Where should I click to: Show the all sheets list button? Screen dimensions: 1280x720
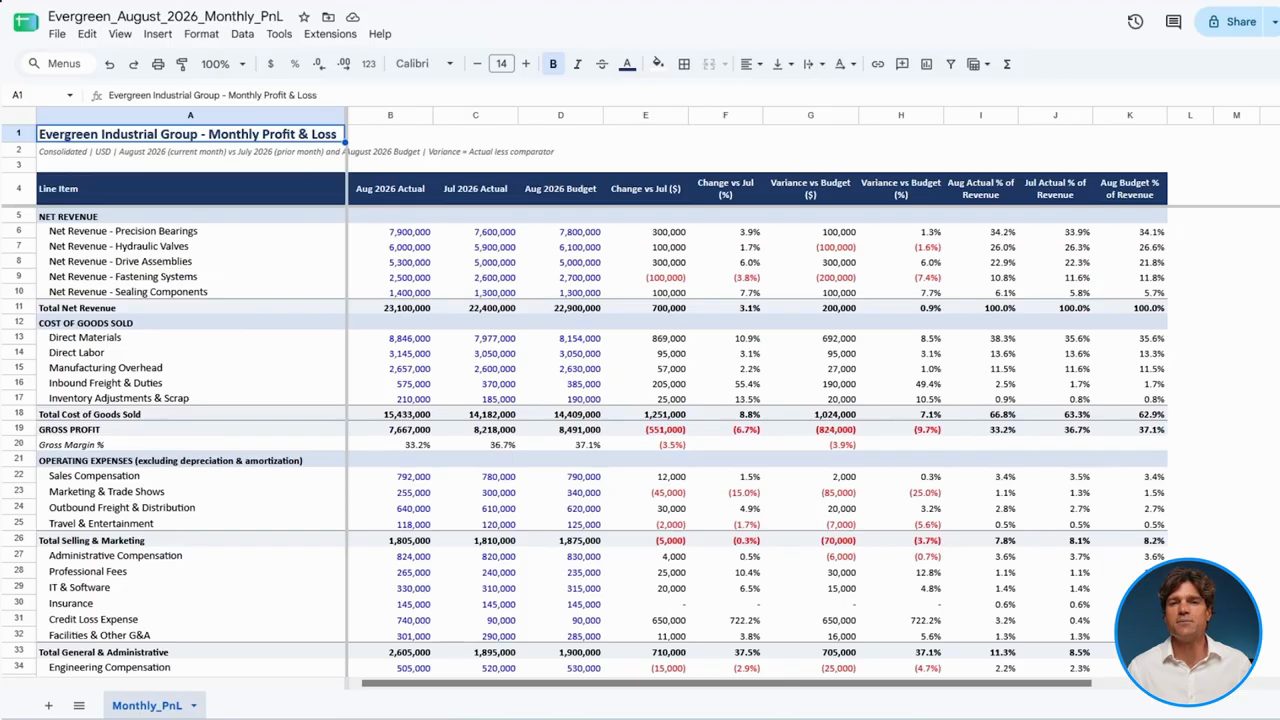79,706
